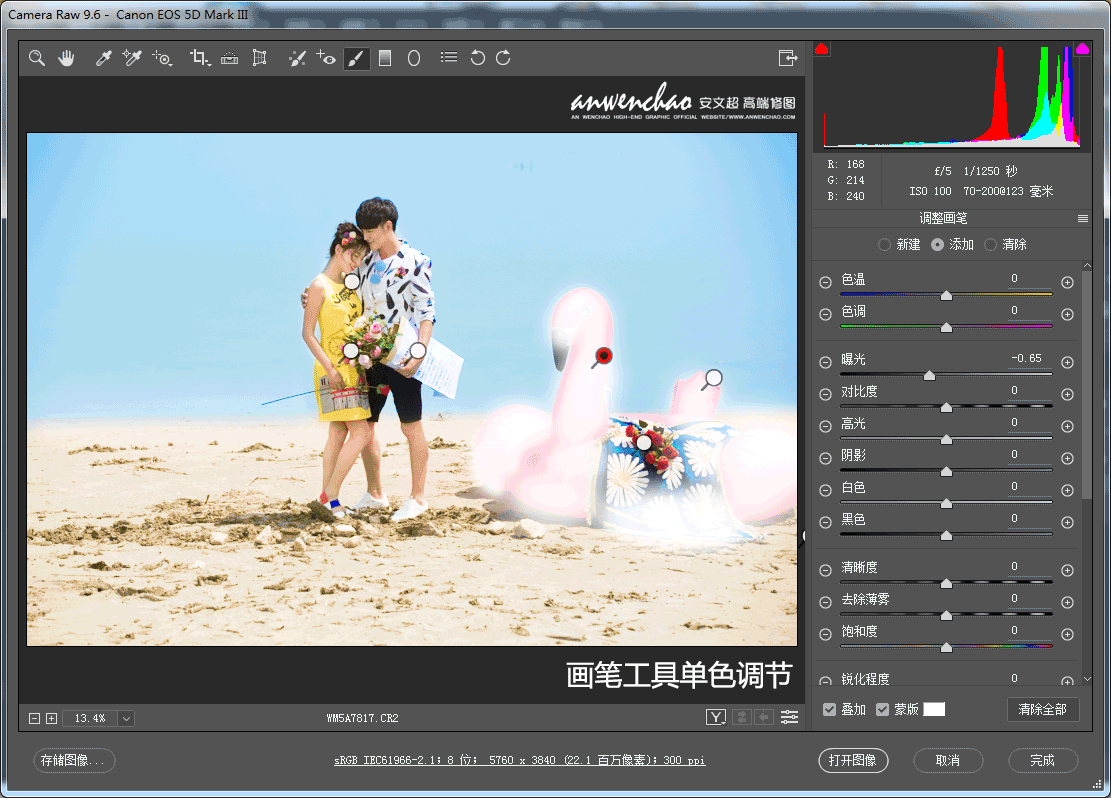Screen dimensions: 1111x798
Task: Click the 饱和度 slider handle
Action: pos(946,647)
